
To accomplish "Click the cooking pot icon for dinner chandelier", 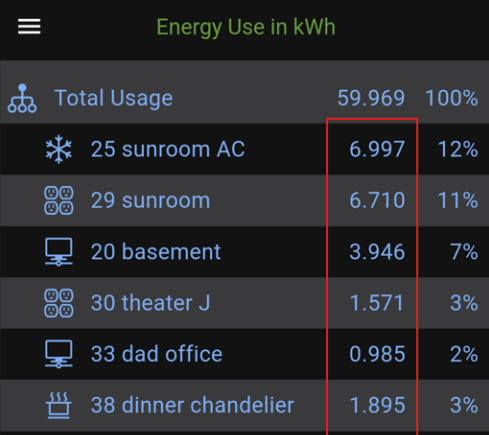I will [59, 405].
